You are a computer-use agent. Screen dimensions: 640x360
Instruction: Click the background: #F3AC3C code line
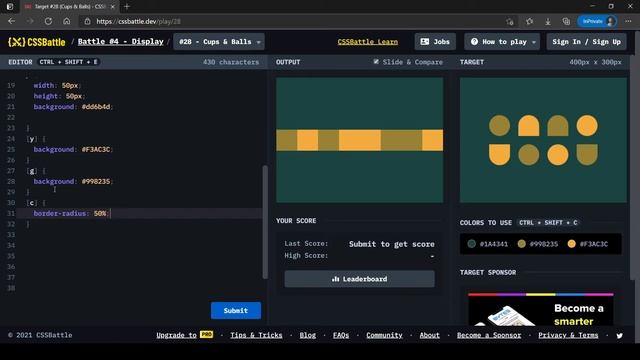tap(72, 149)
